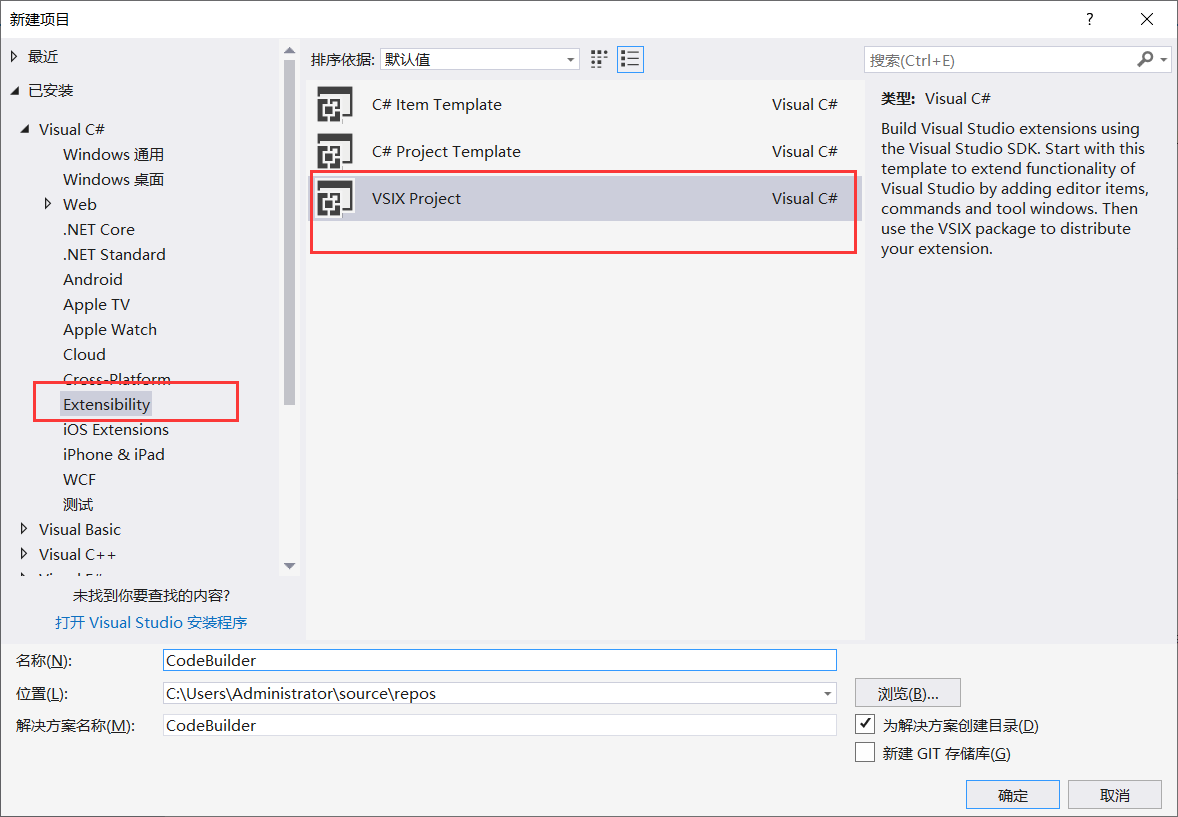Screen dimensions: 1178x817
Task: Click the VSIX Project template icon
Action: pyautogui.click(x=334, y=198)
